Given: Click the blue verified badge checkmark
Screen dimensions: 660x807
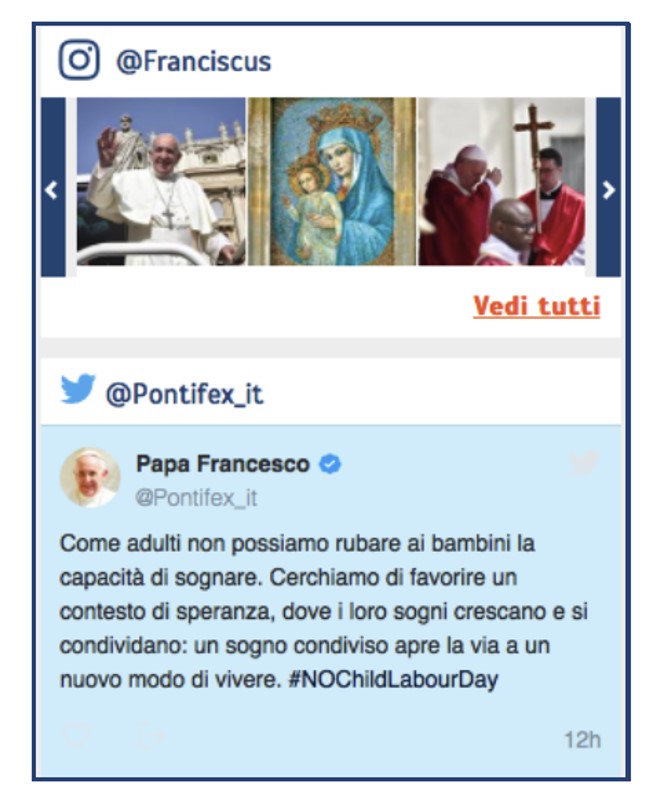Looking at the screenshot, I should click(330, 464).
